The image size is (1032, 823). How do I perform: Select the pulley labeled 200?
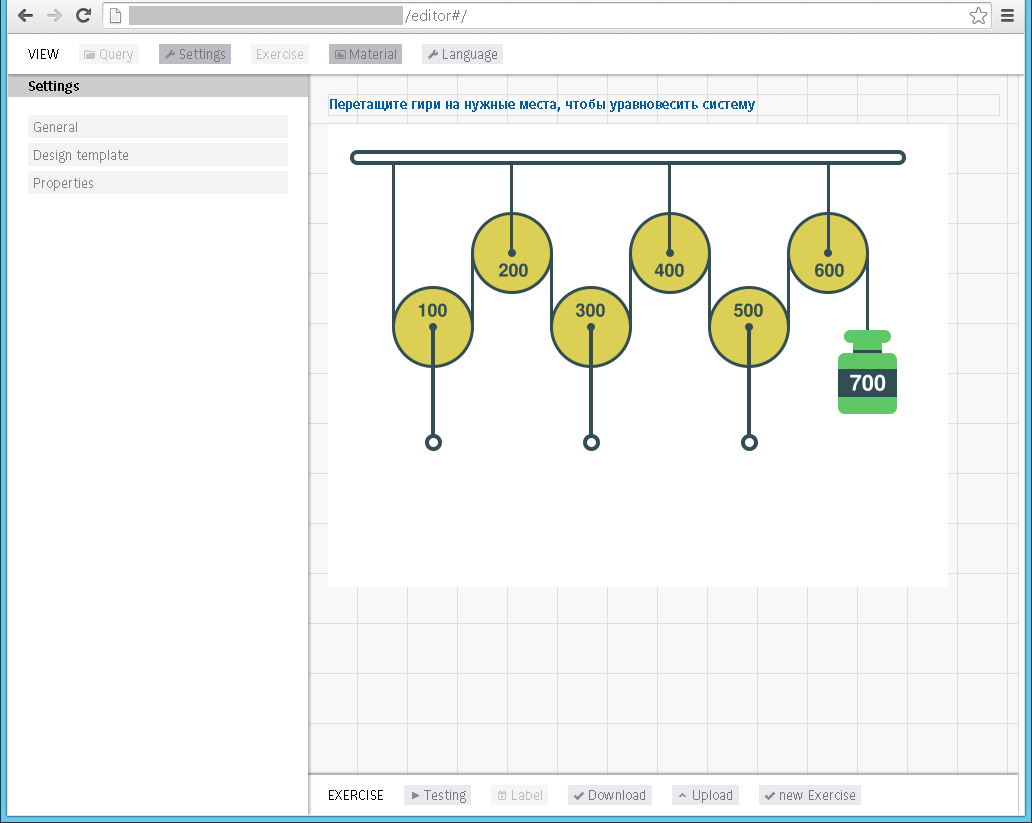[512, 253]
